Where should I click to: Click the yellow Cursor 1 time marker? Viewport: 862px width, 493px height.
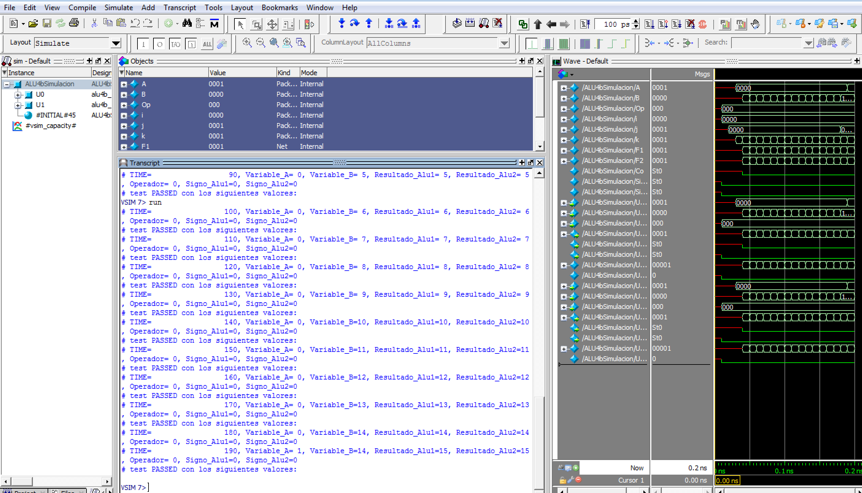[727, 480]
